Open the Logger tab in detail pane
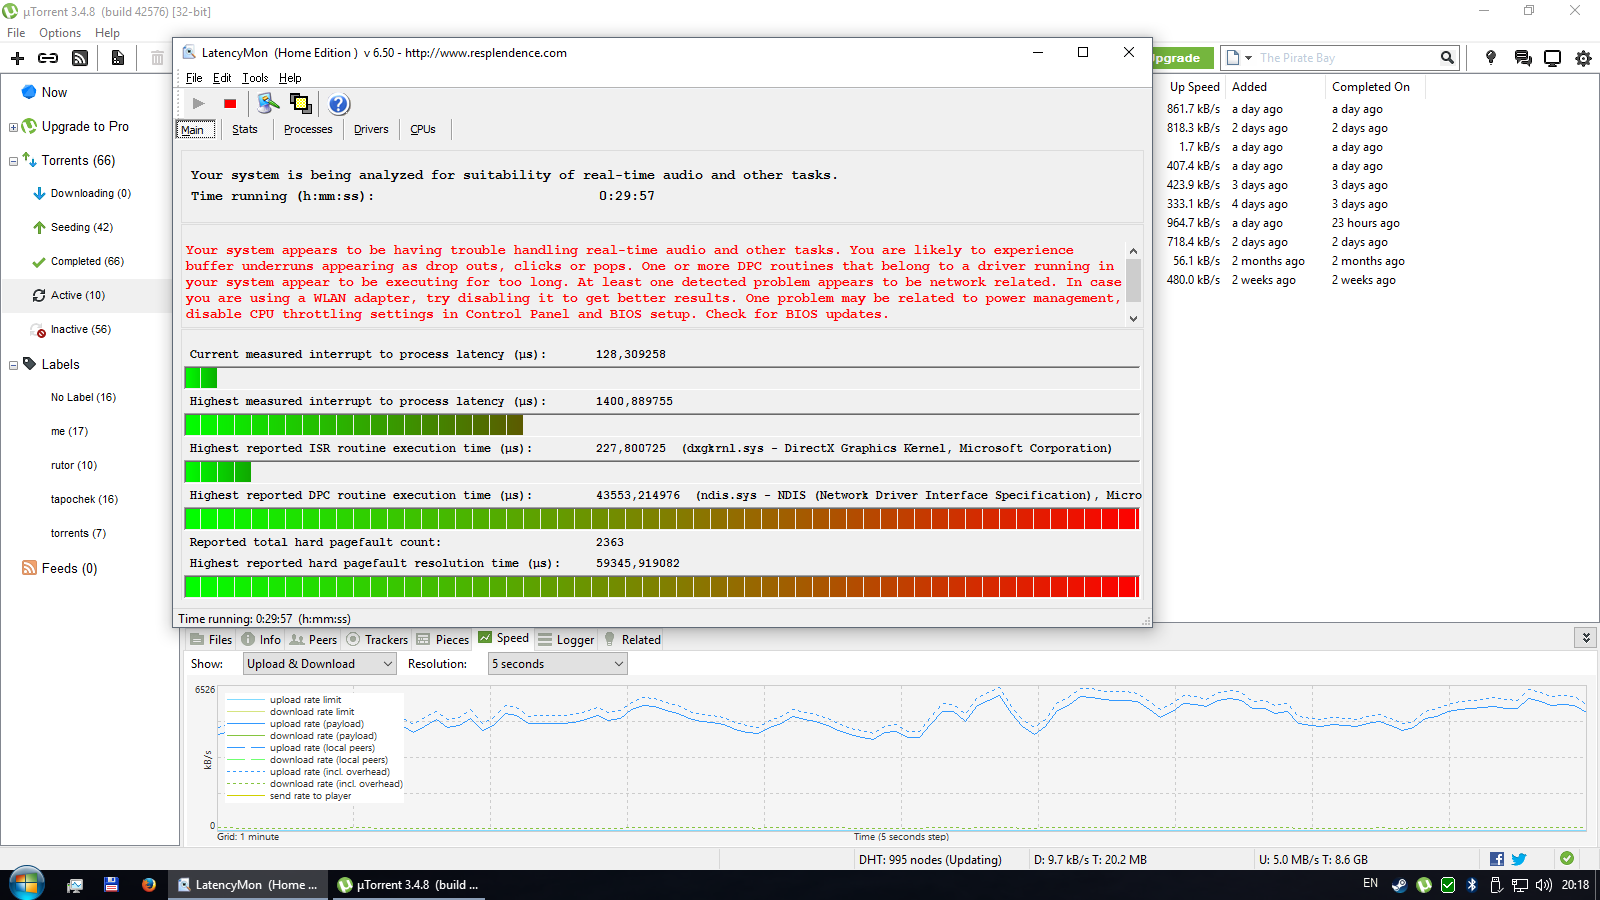Screen dimensions: 1600x900 [566, 640]
